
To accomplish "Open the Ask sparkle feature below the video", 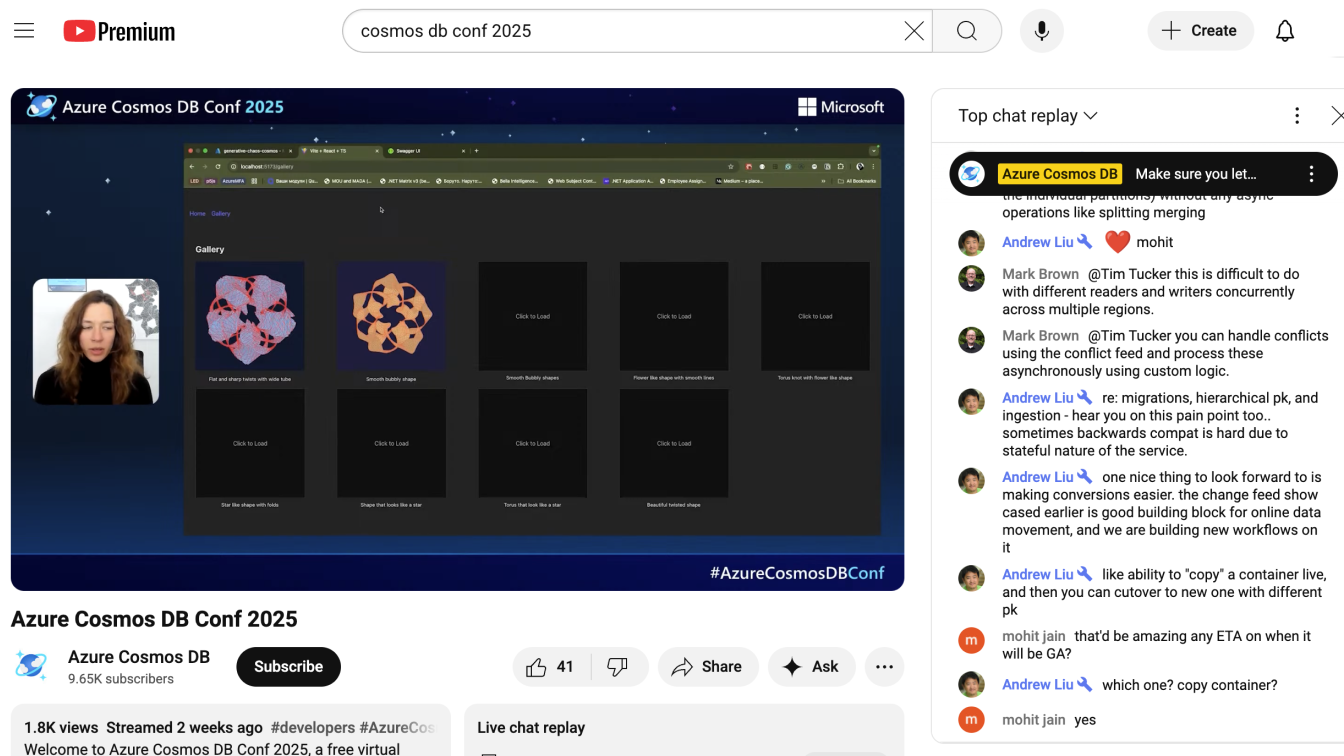I will click(811, 666).
